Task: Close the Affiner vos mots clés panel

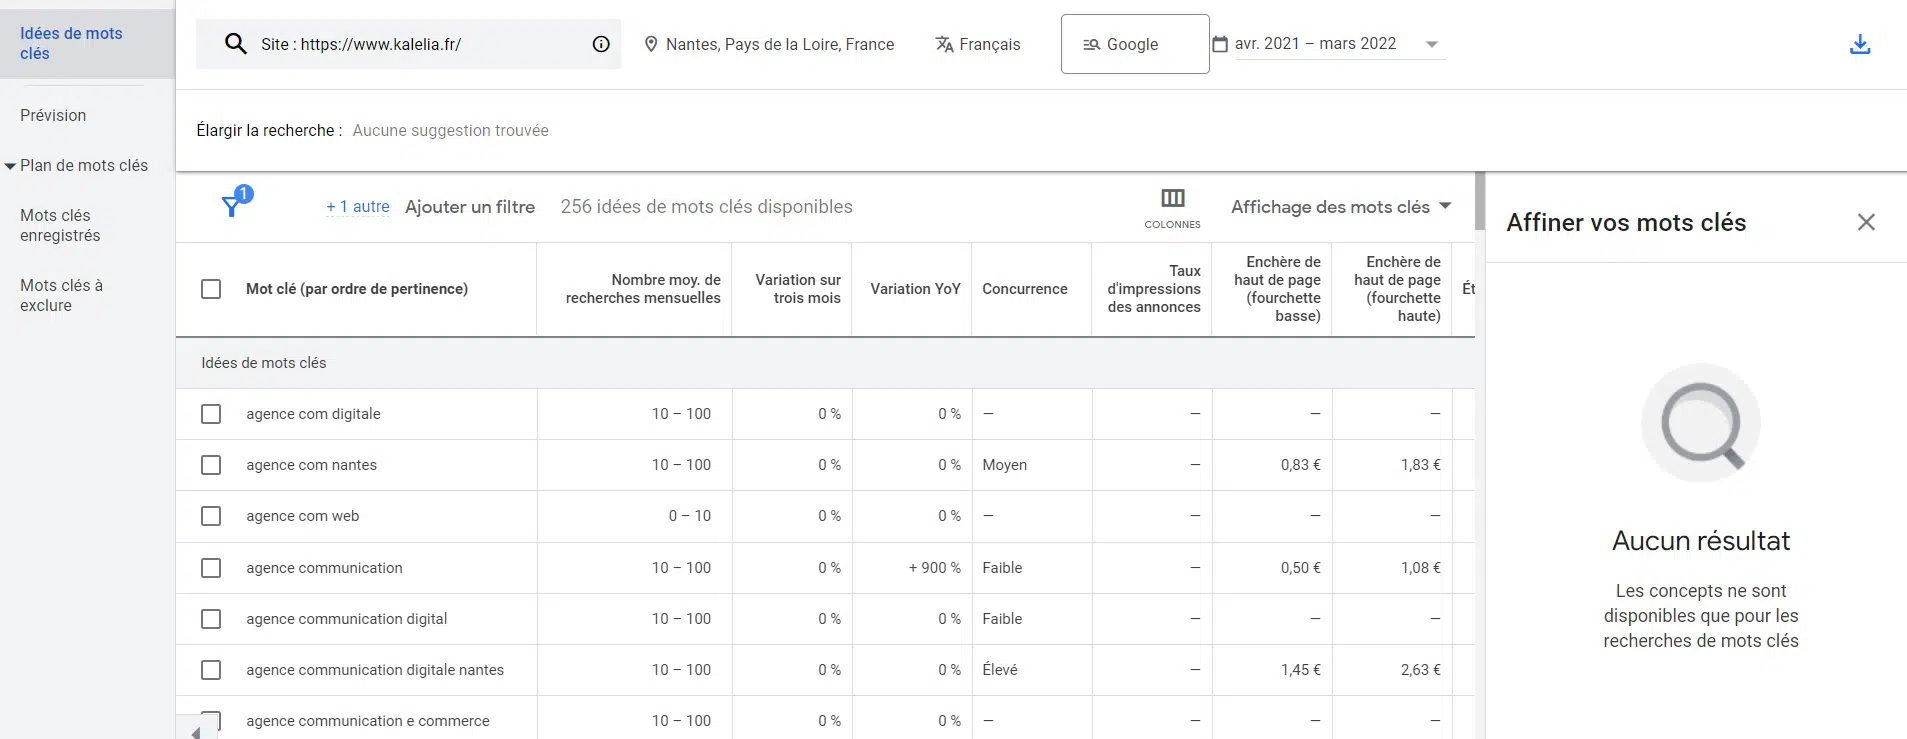Action: pos(1865,222)
